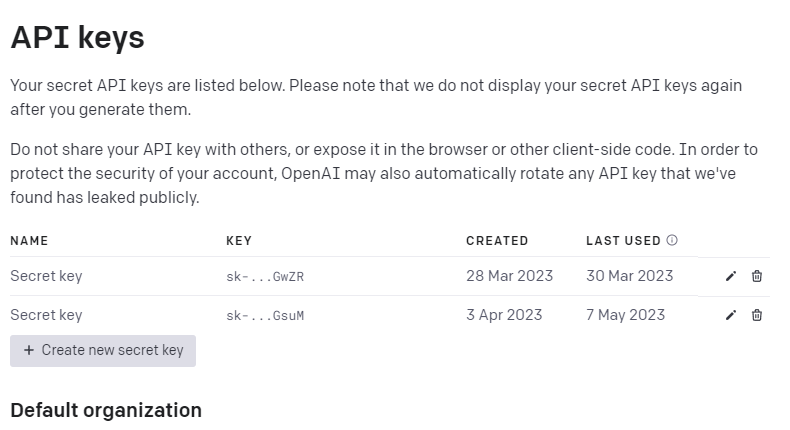The image size is (790, 430).
Task: Click plus icon in Create new secret key
Action: (x=29, y=350)
